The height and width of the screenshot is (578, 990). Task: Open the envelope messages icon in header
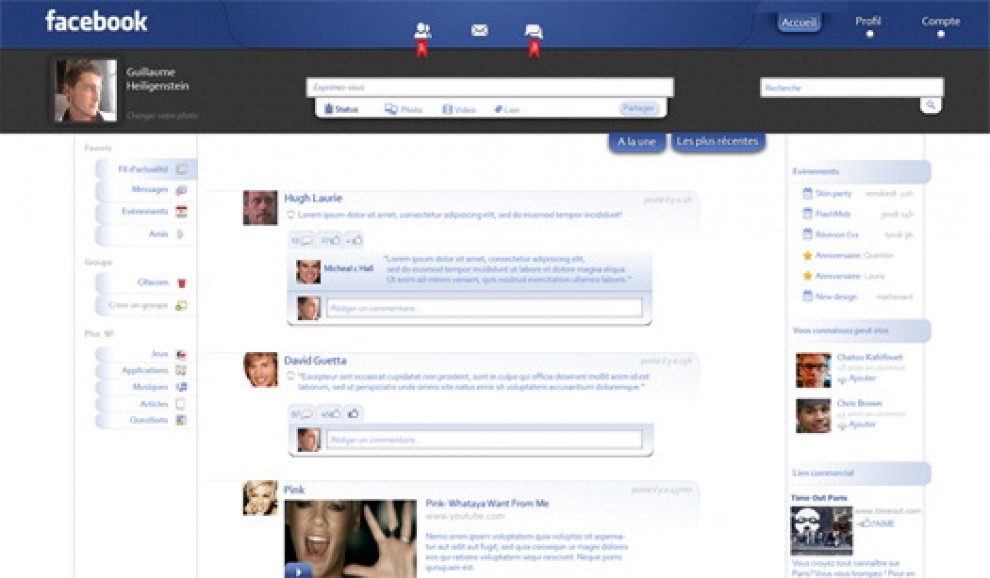(479, 30)
